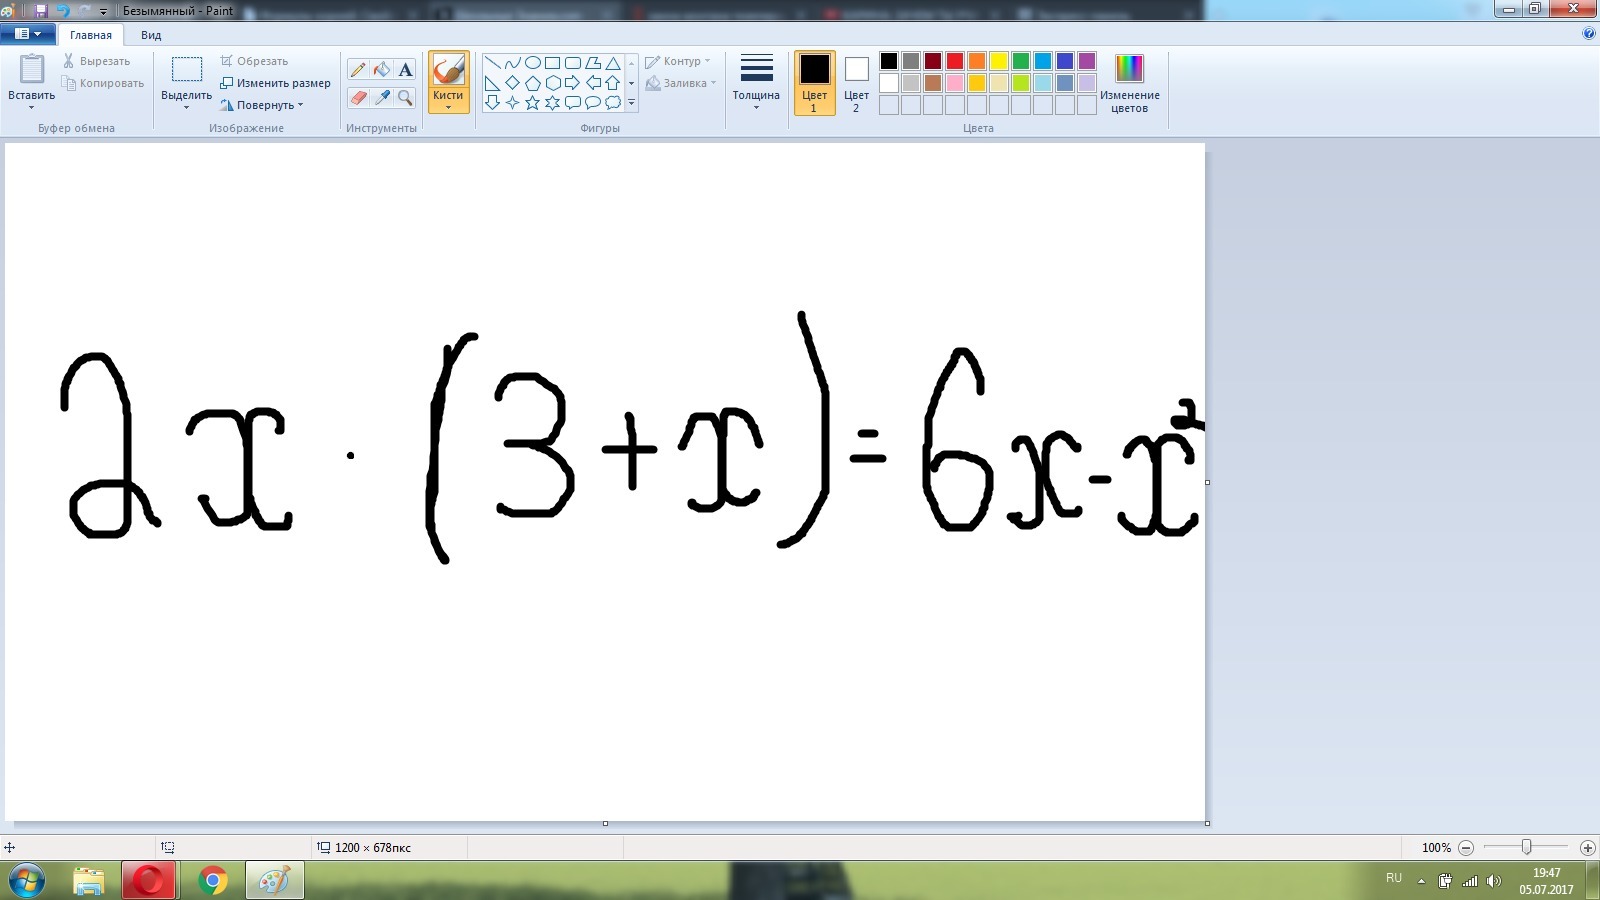Select the Magnifier tool
The height and width of the screenshot is (900, 1600).
point(405,97)
